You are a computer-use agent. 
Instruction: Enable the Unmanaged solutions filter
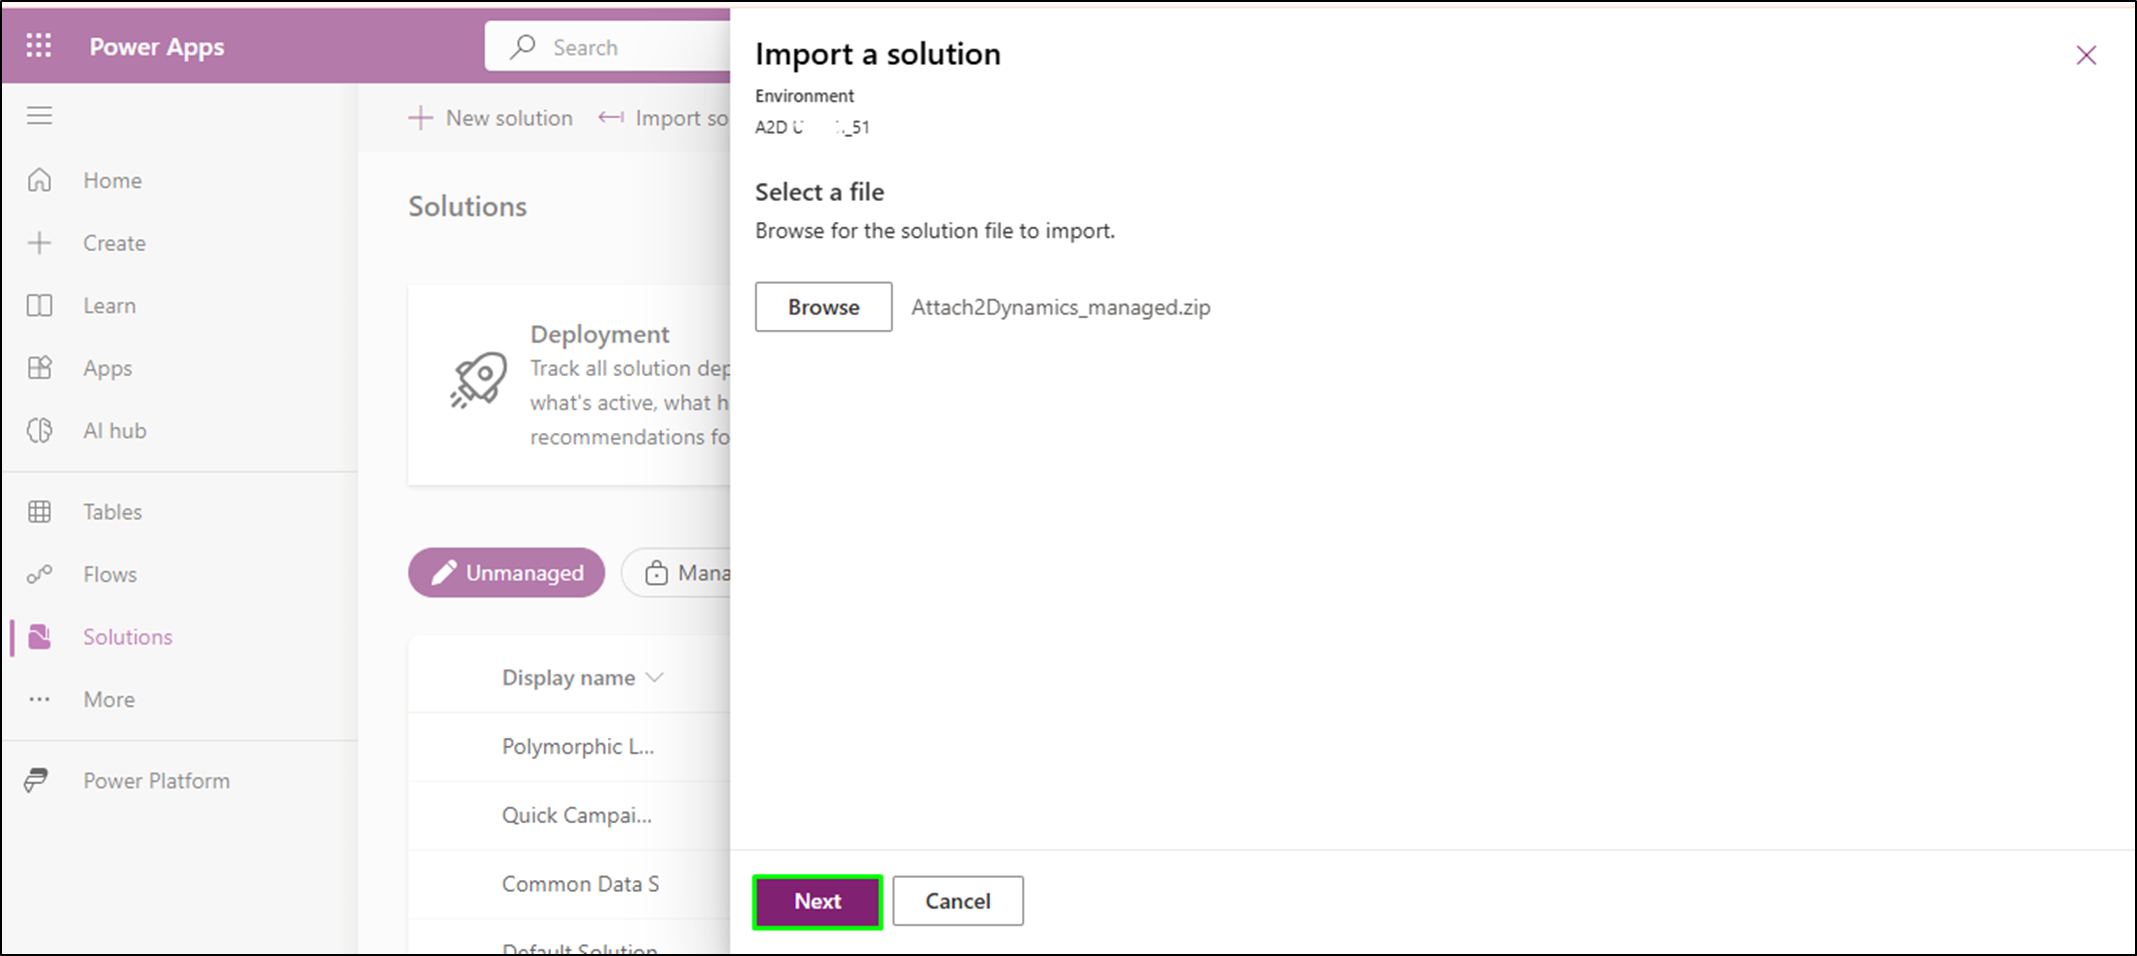coord(506,572)
